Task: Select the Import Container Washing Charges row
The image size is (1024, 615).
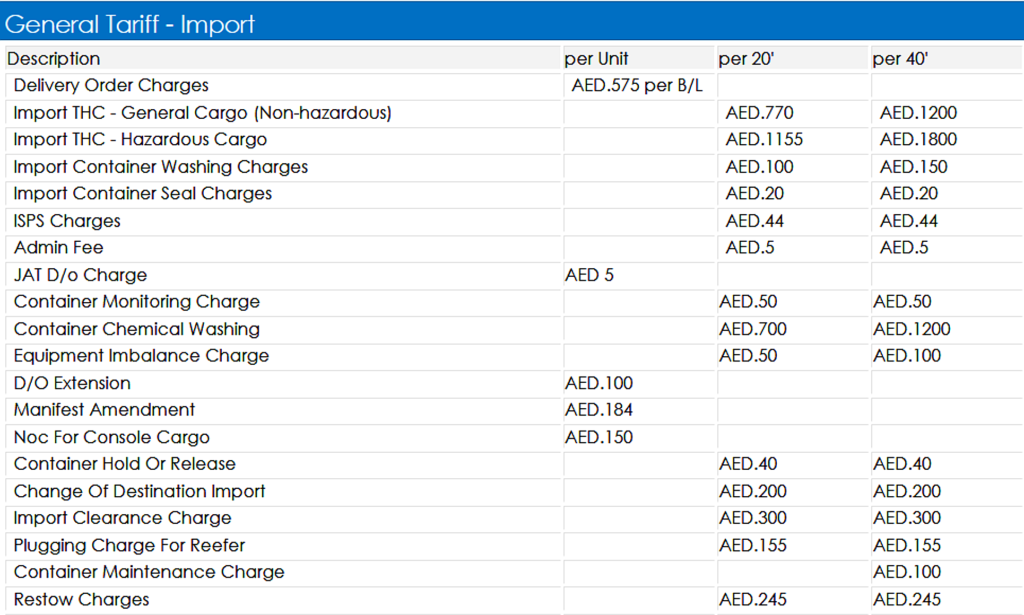Action: [161, 167]
